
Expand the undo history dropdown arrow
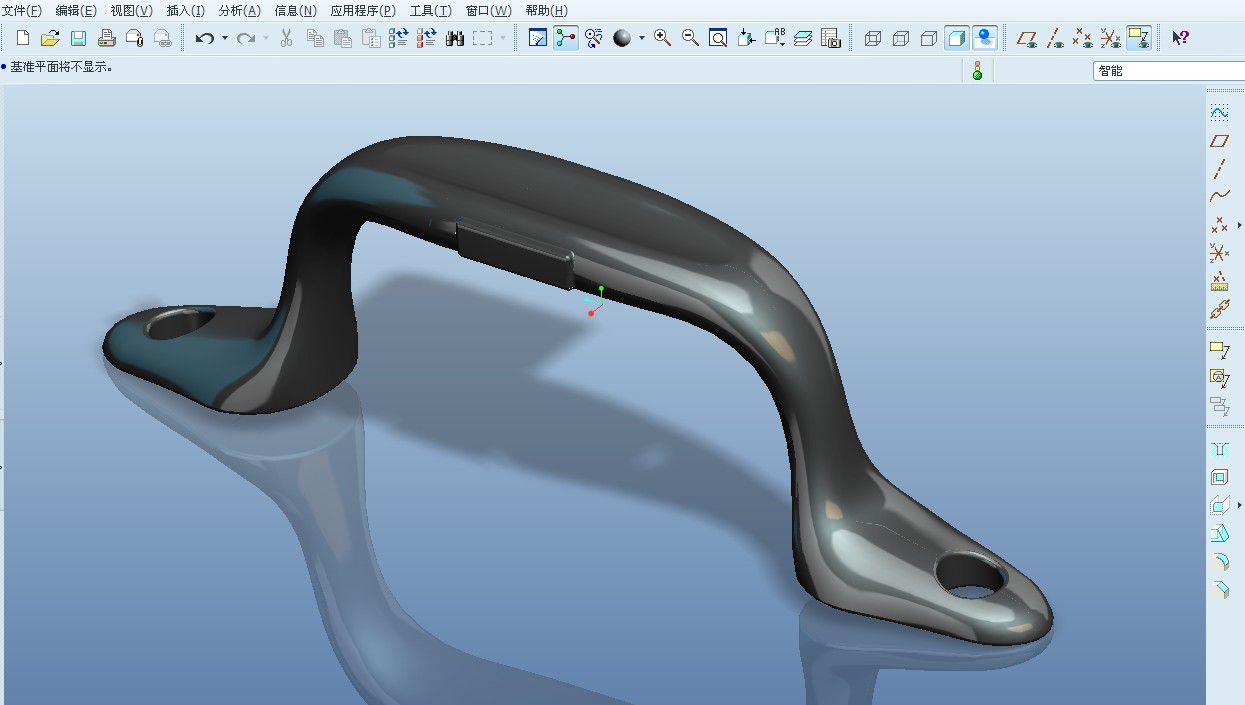pyautogui.click(x=224, y=38)
